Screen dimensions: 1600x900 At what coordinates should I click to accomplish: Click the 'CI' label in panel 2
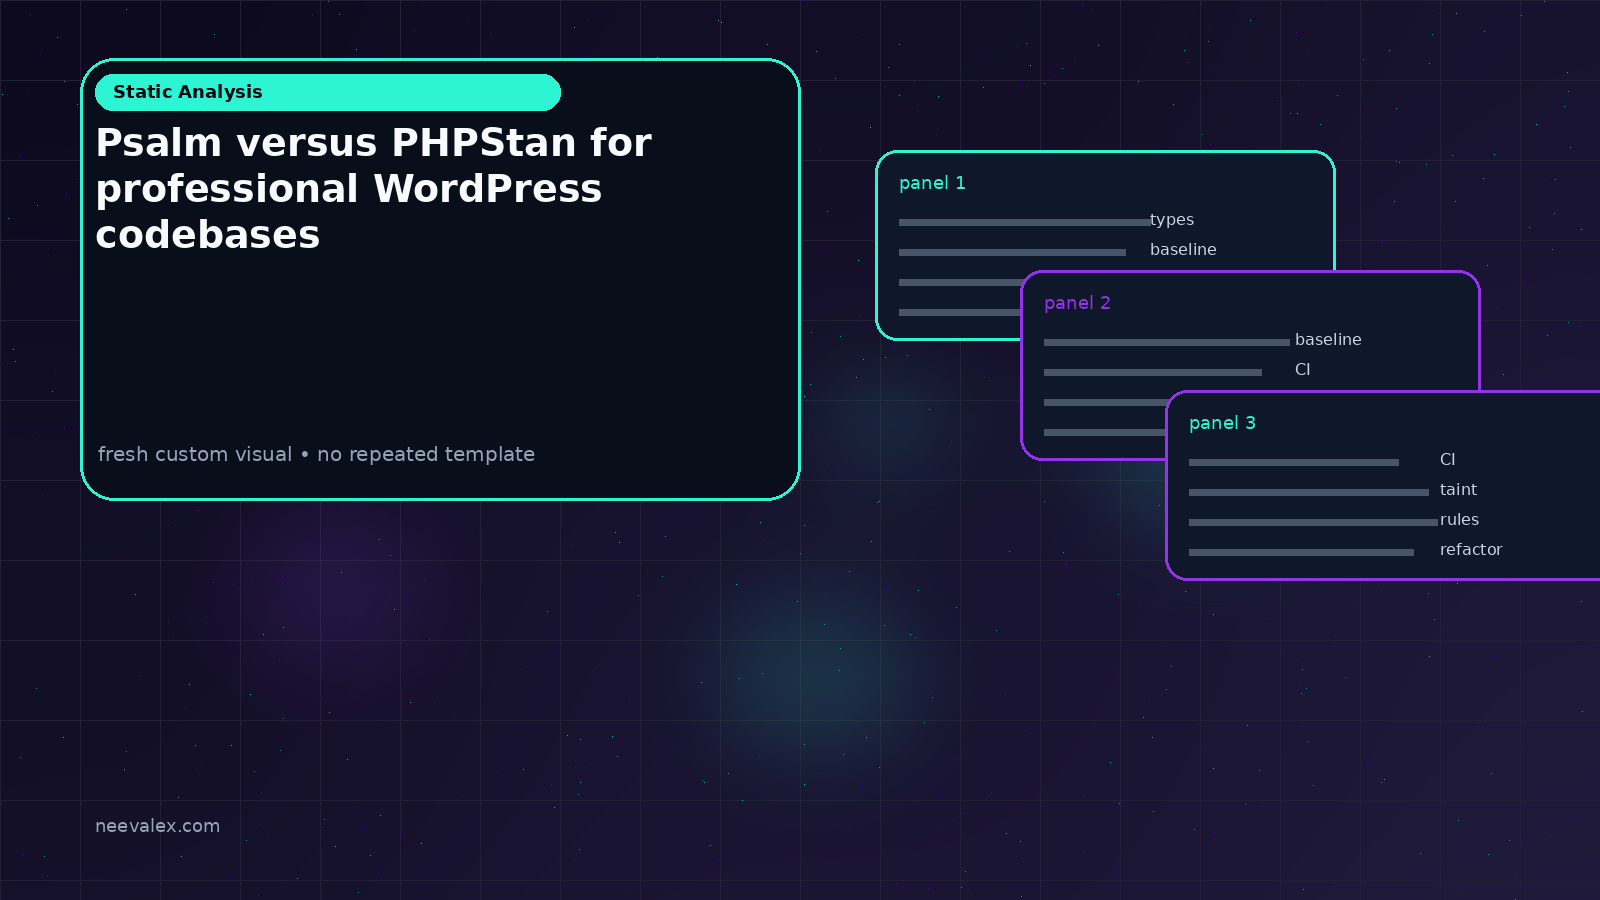click(1302, 370)
